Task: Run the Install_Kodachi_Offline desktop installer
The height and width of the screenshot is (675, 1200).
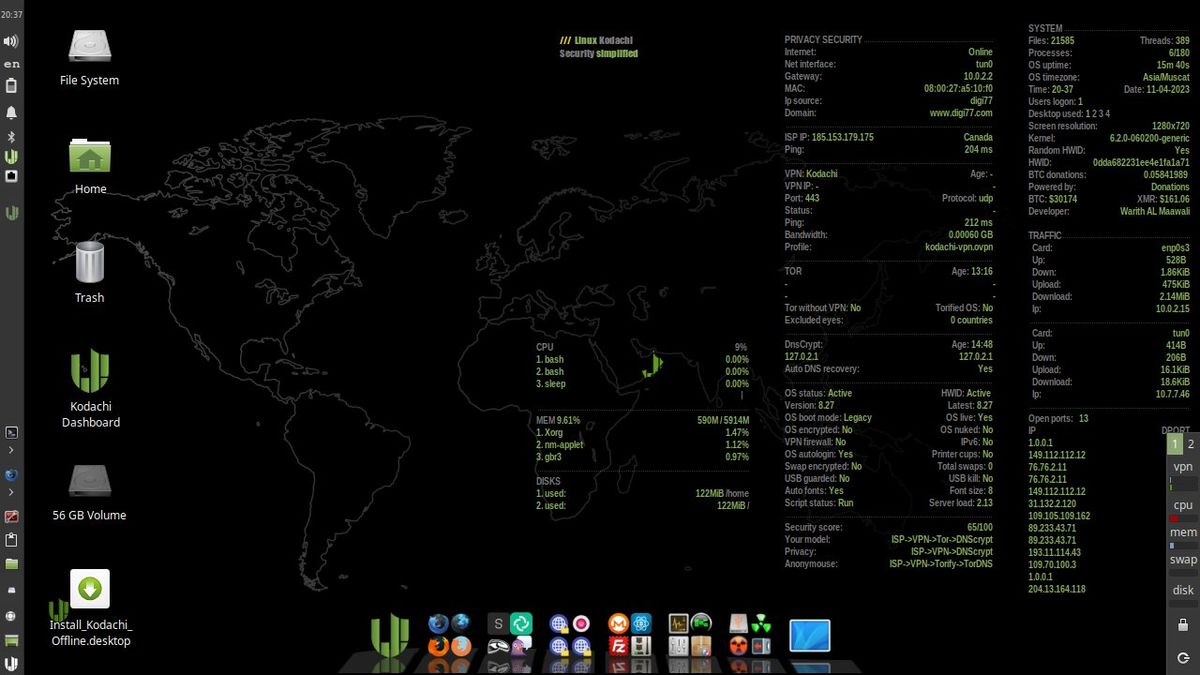Action: tap(89, 590)
